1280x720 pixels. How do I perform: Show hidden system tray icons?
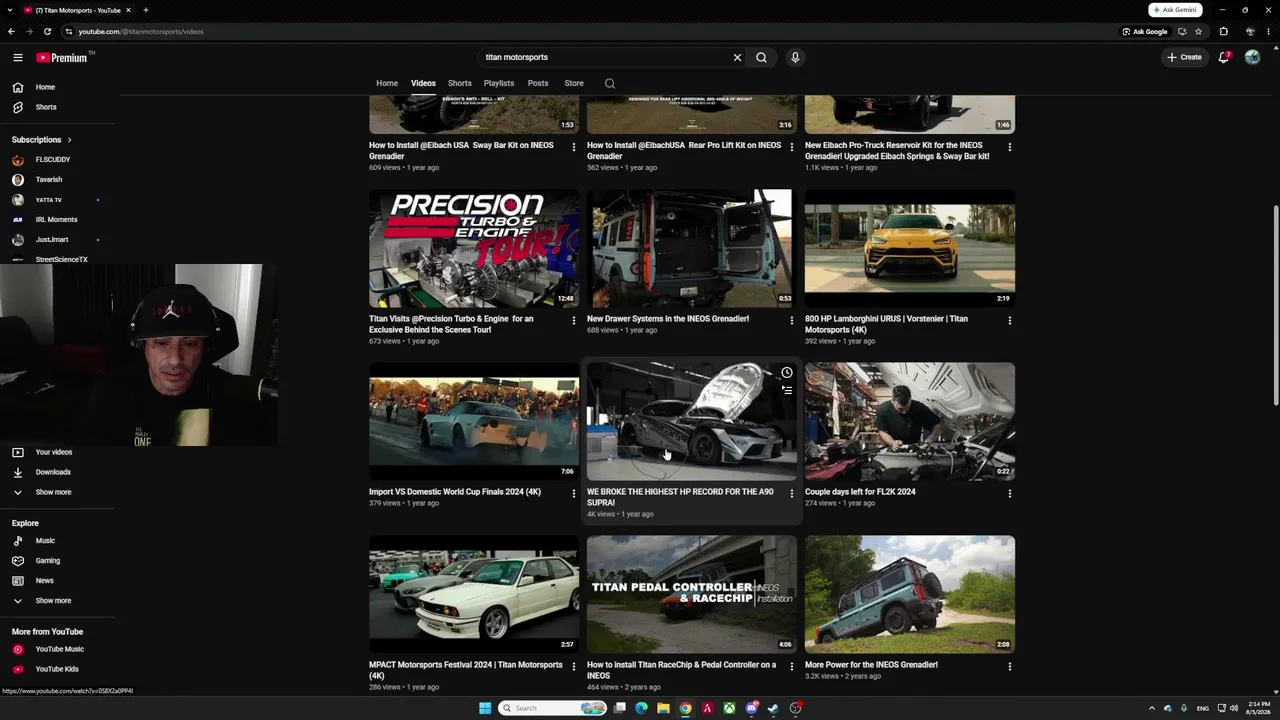tap(1151, 708)
